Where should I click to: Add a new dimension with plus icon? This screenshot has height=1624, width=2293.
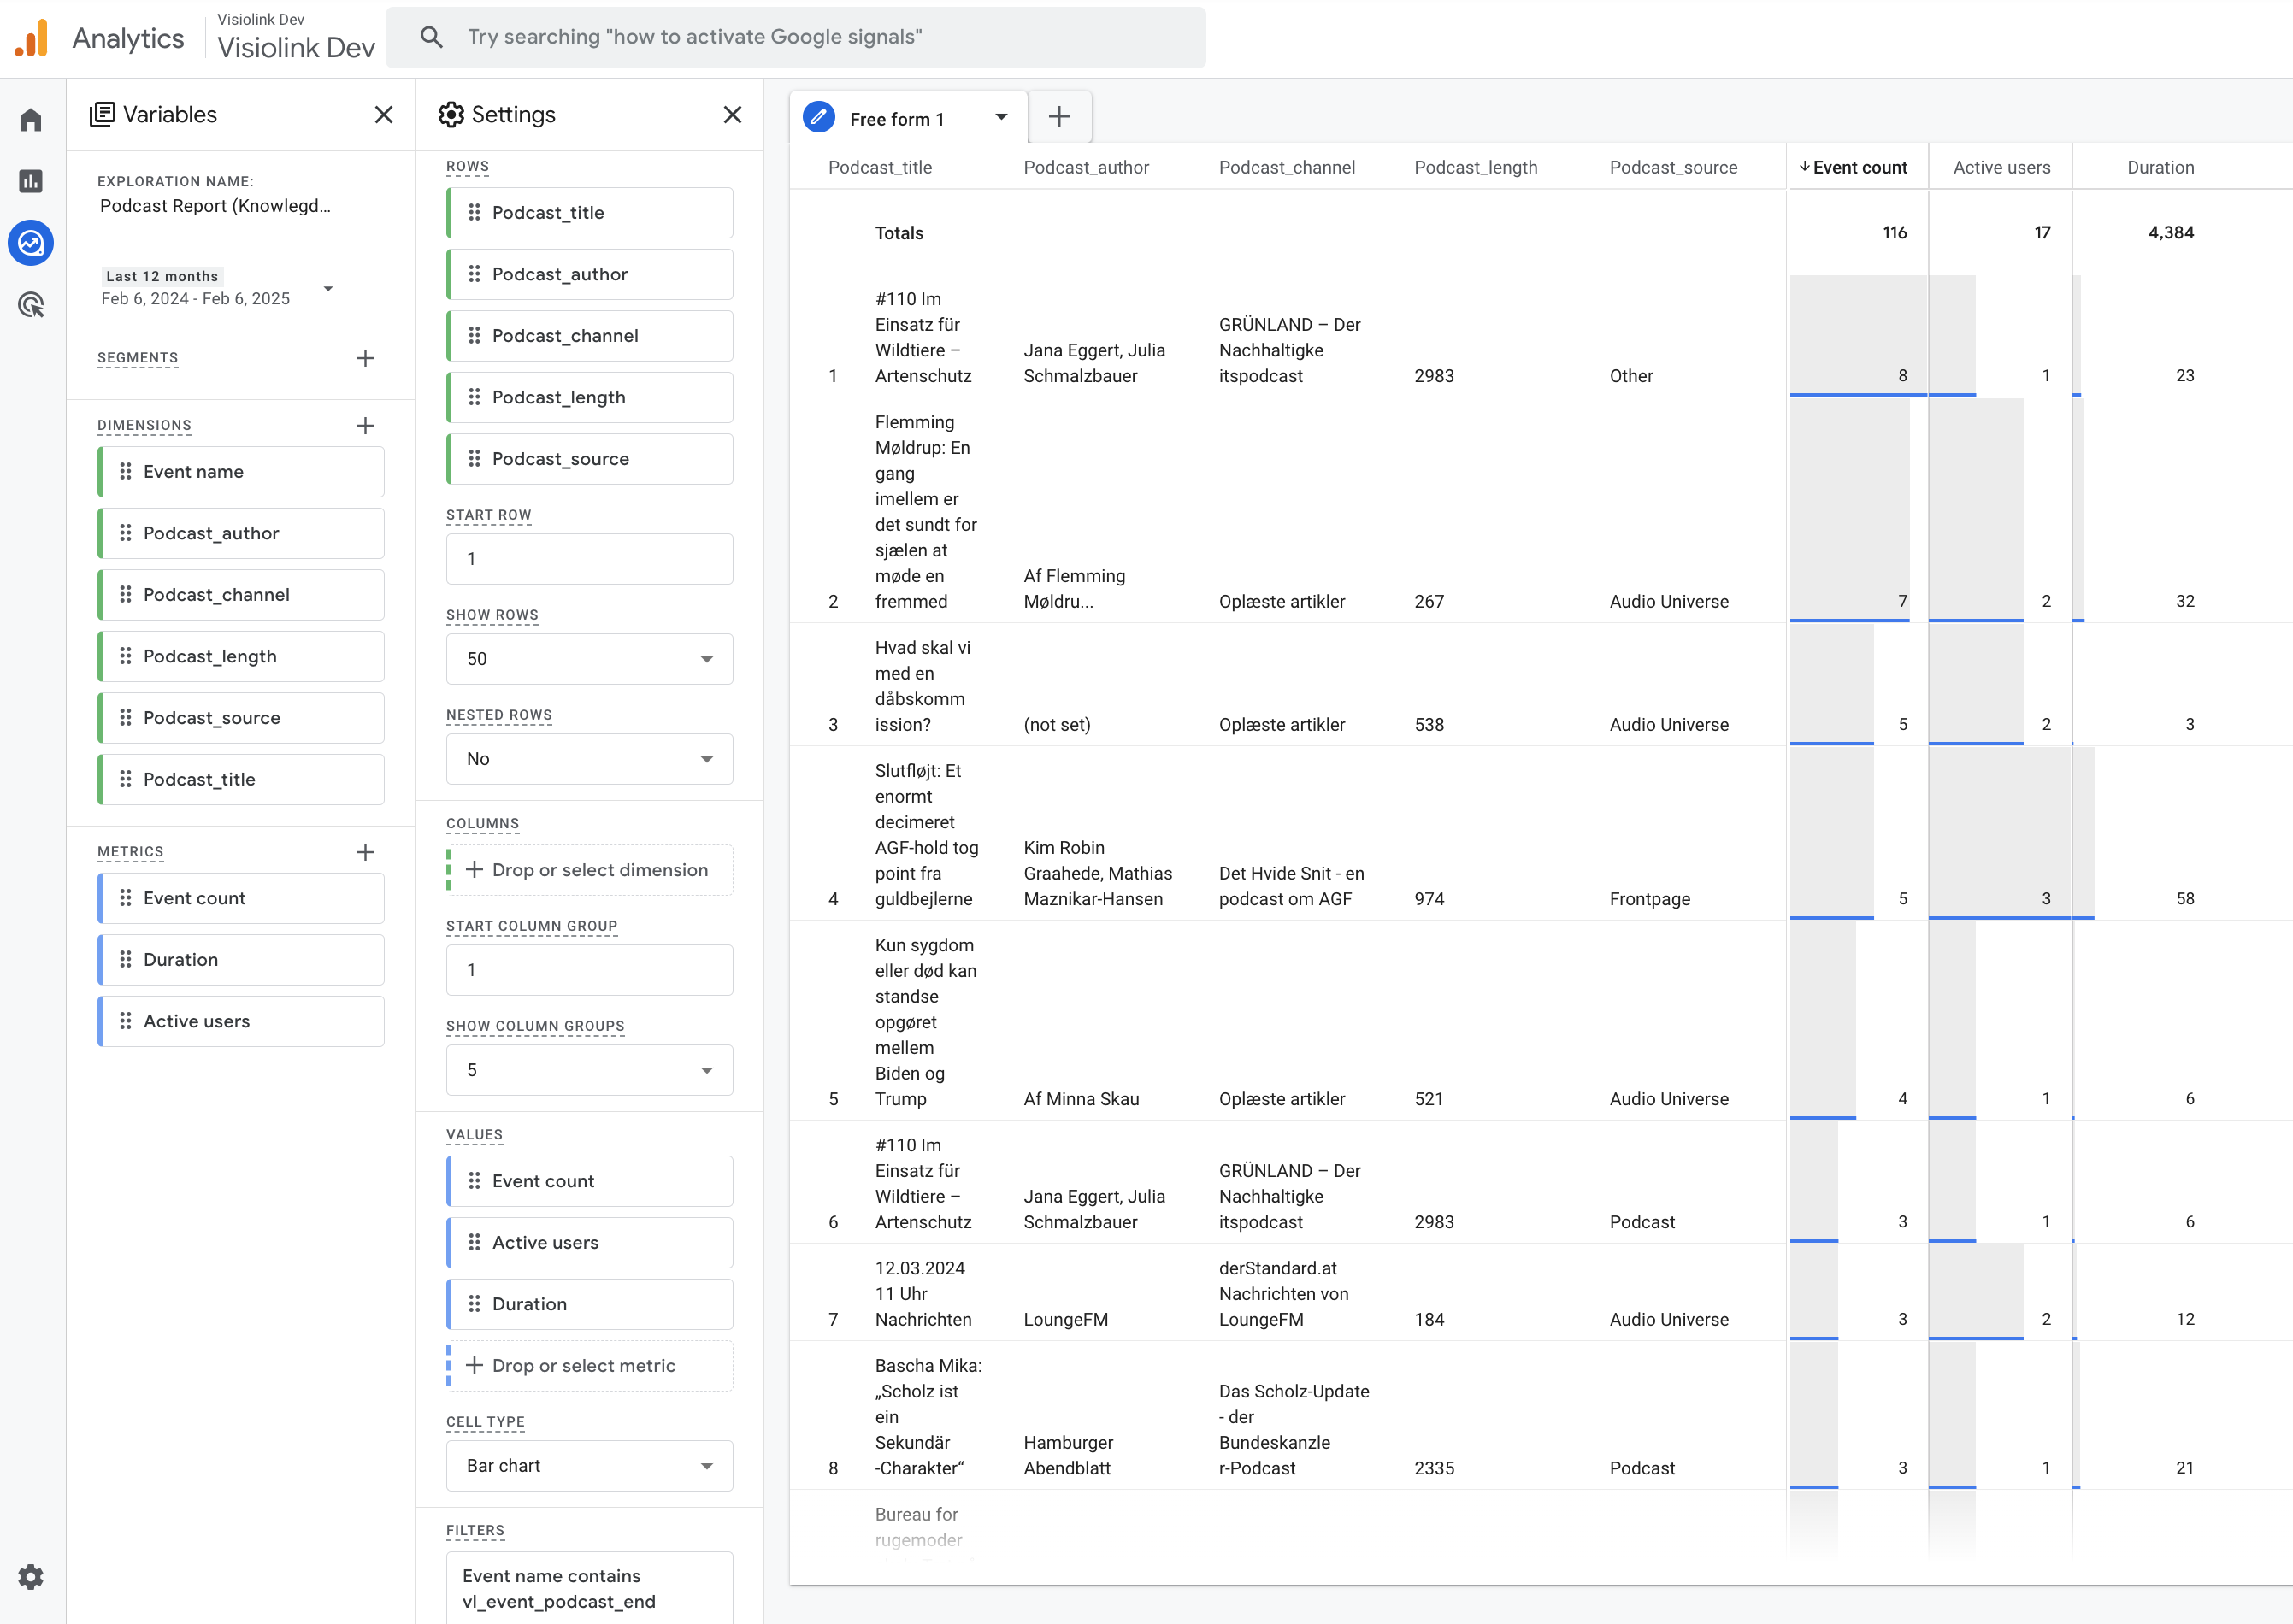(x=365, y=426)
